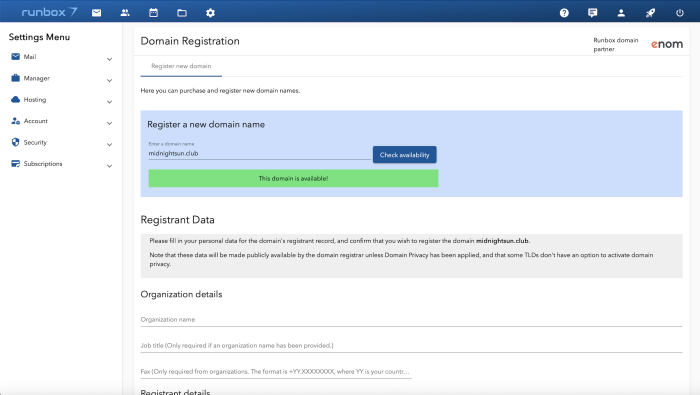Open the Files folder icon
Image resolution: width=700 pixels, height=395 pixels.
[x=182, y=13]
